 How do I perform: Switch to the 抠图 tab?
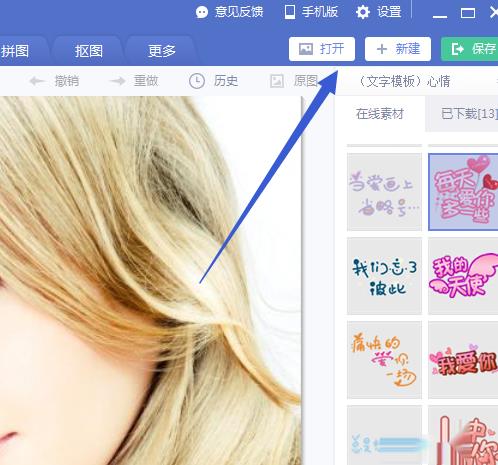click(x=88, y=51)
